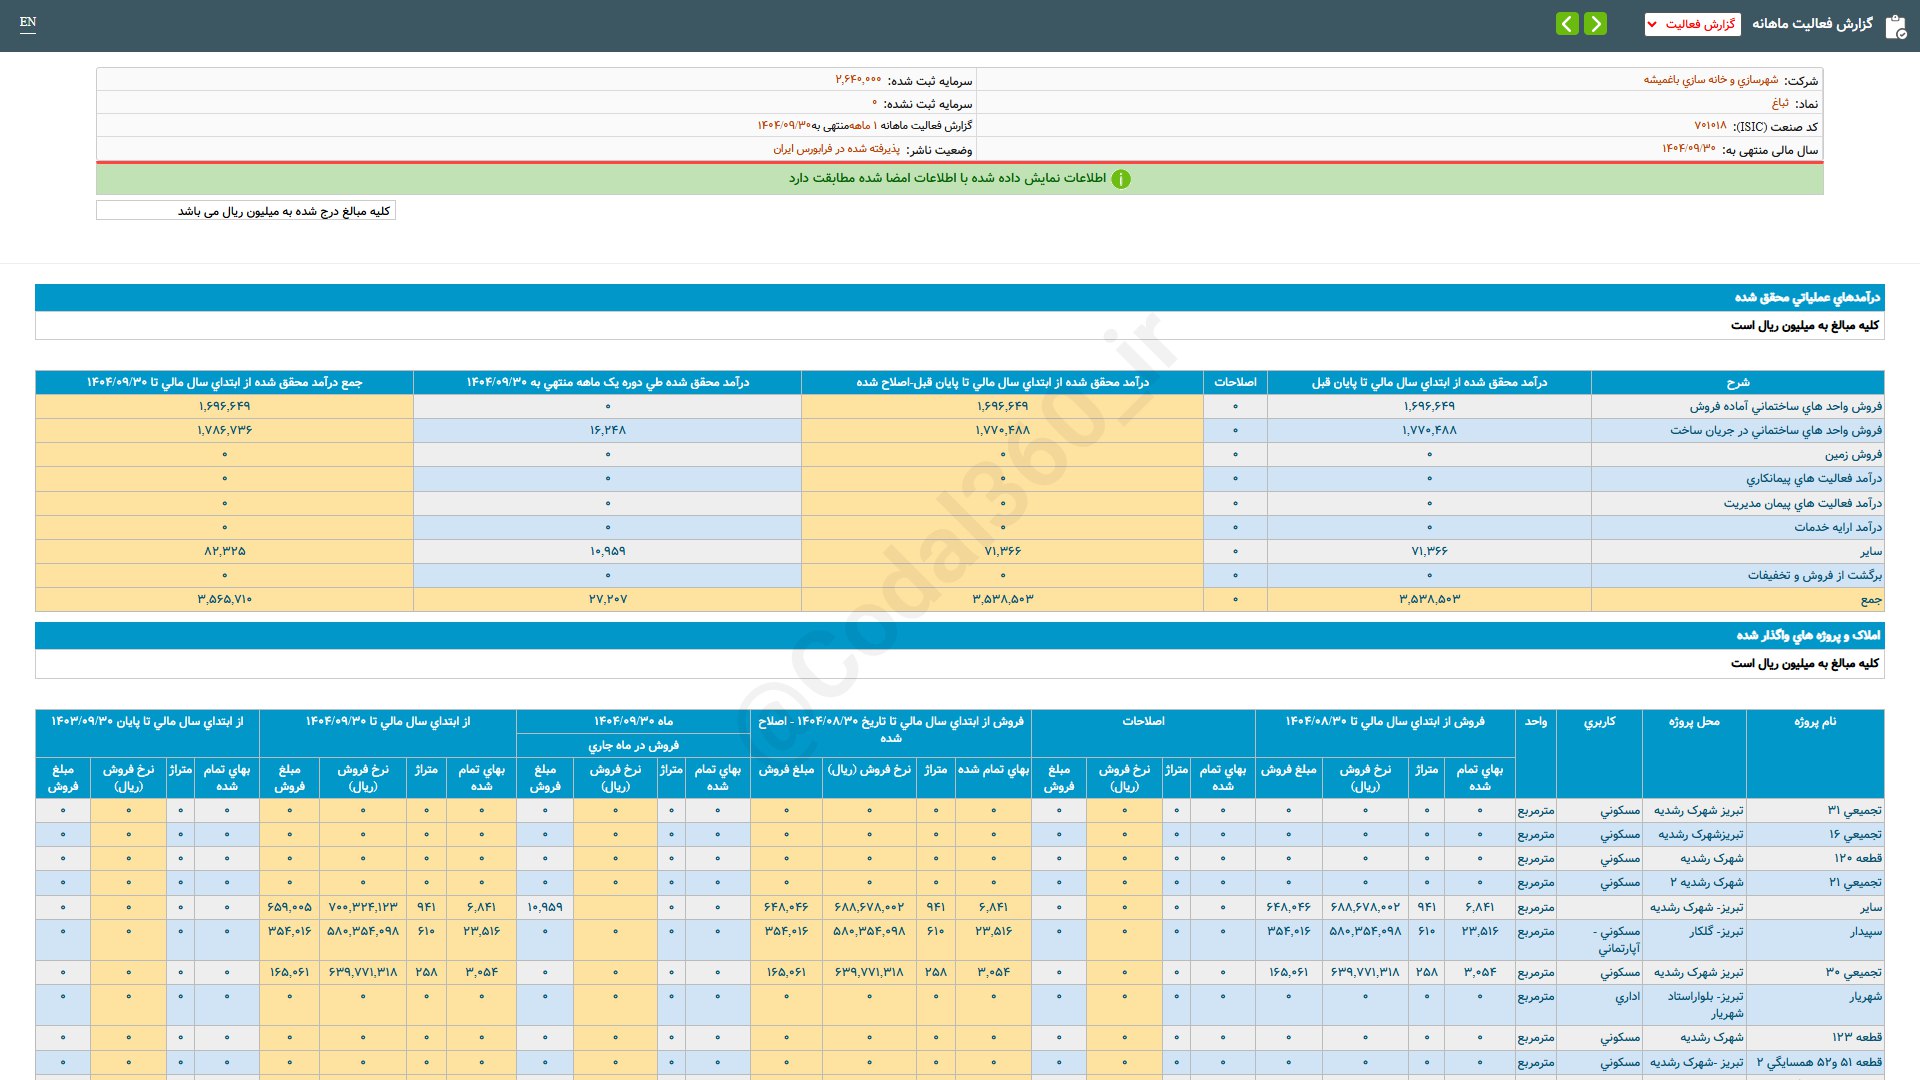Switch language using the EN link
Screen dimensions: 1920x1080
(28, 22)
